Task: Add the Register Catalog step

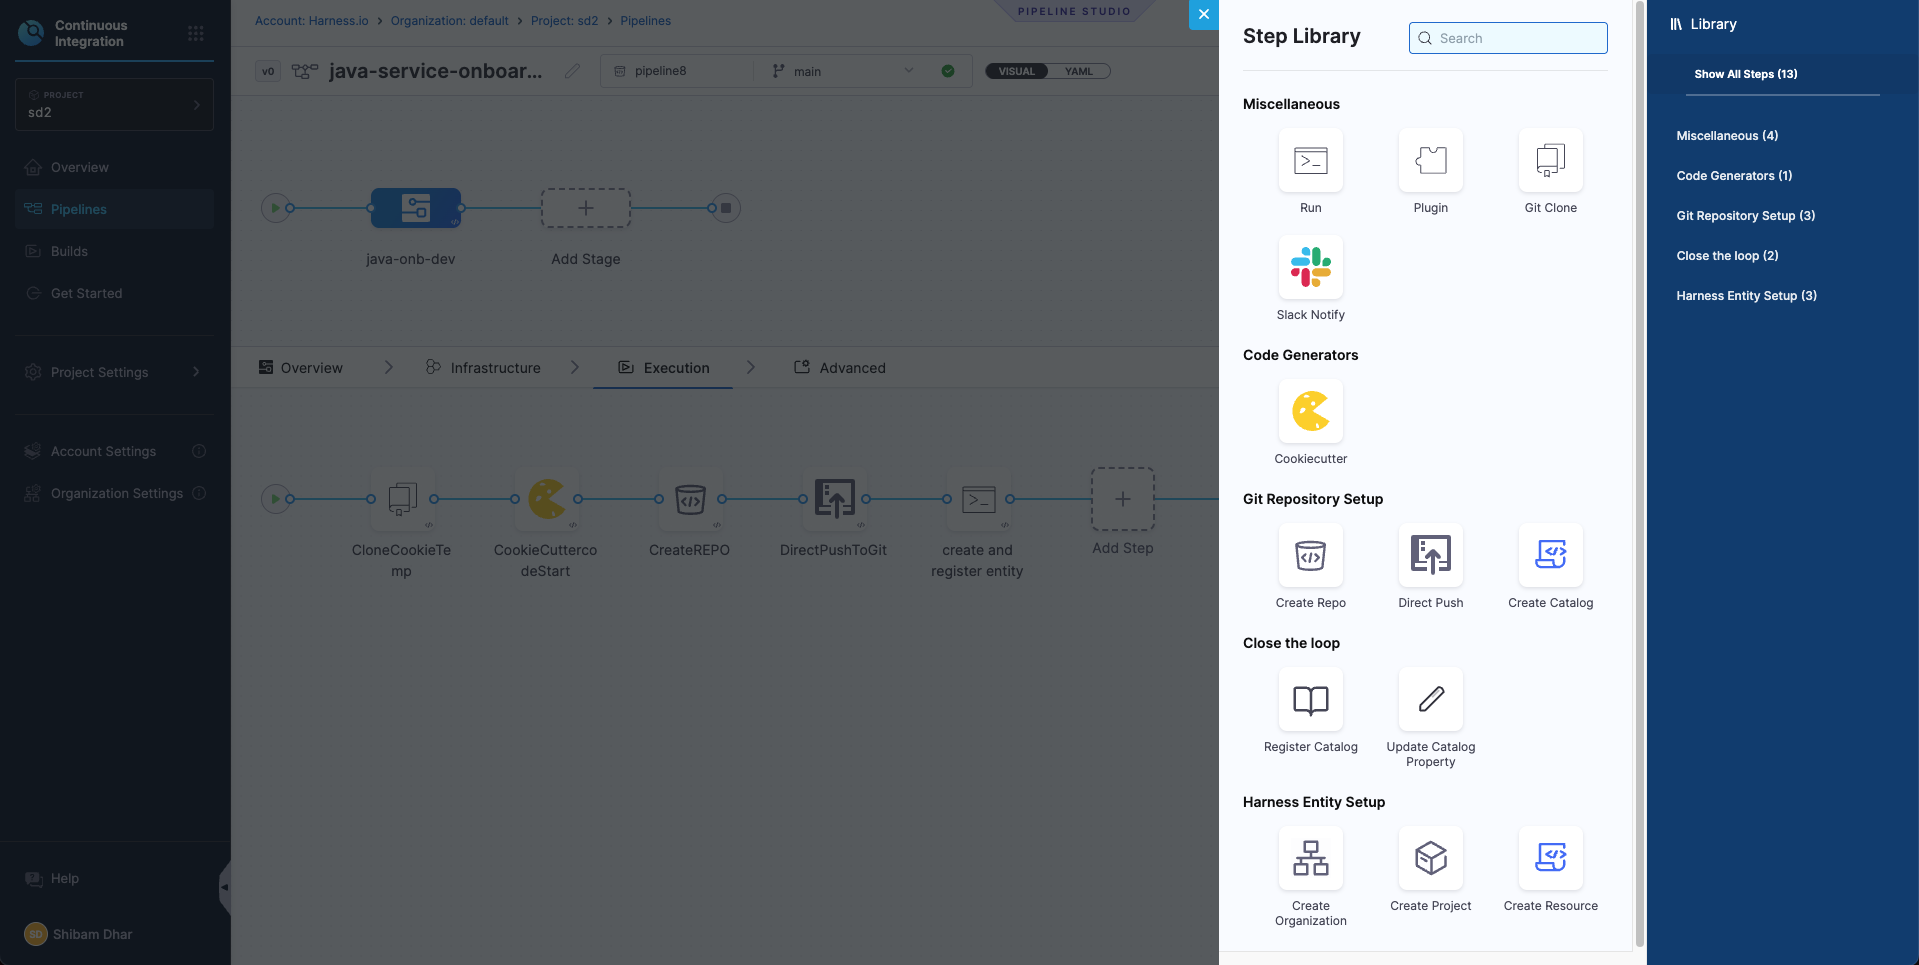Action: (1310, 700)
